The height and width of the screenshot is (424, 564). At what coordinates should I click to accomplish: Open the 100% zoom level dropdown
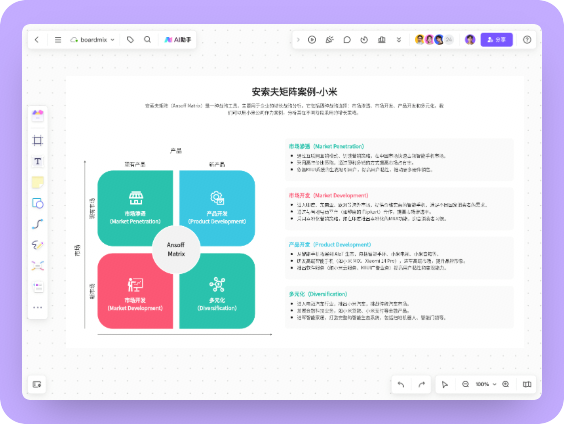[x=486, y=384]
